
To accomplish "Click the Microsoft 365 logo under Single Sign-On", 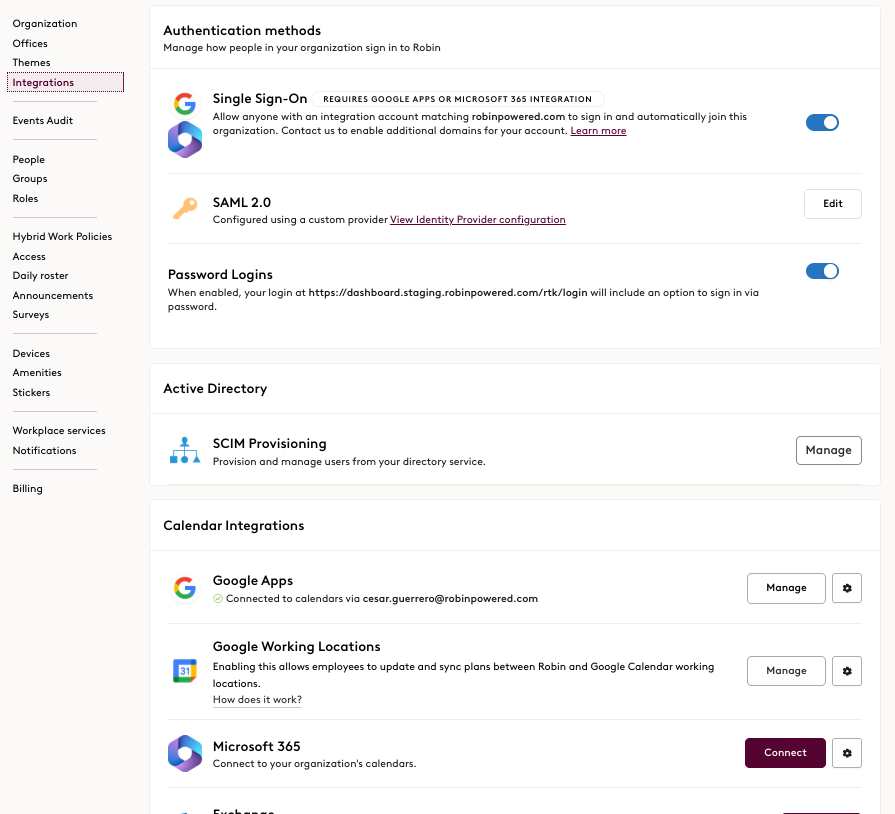I will [185, 138].
